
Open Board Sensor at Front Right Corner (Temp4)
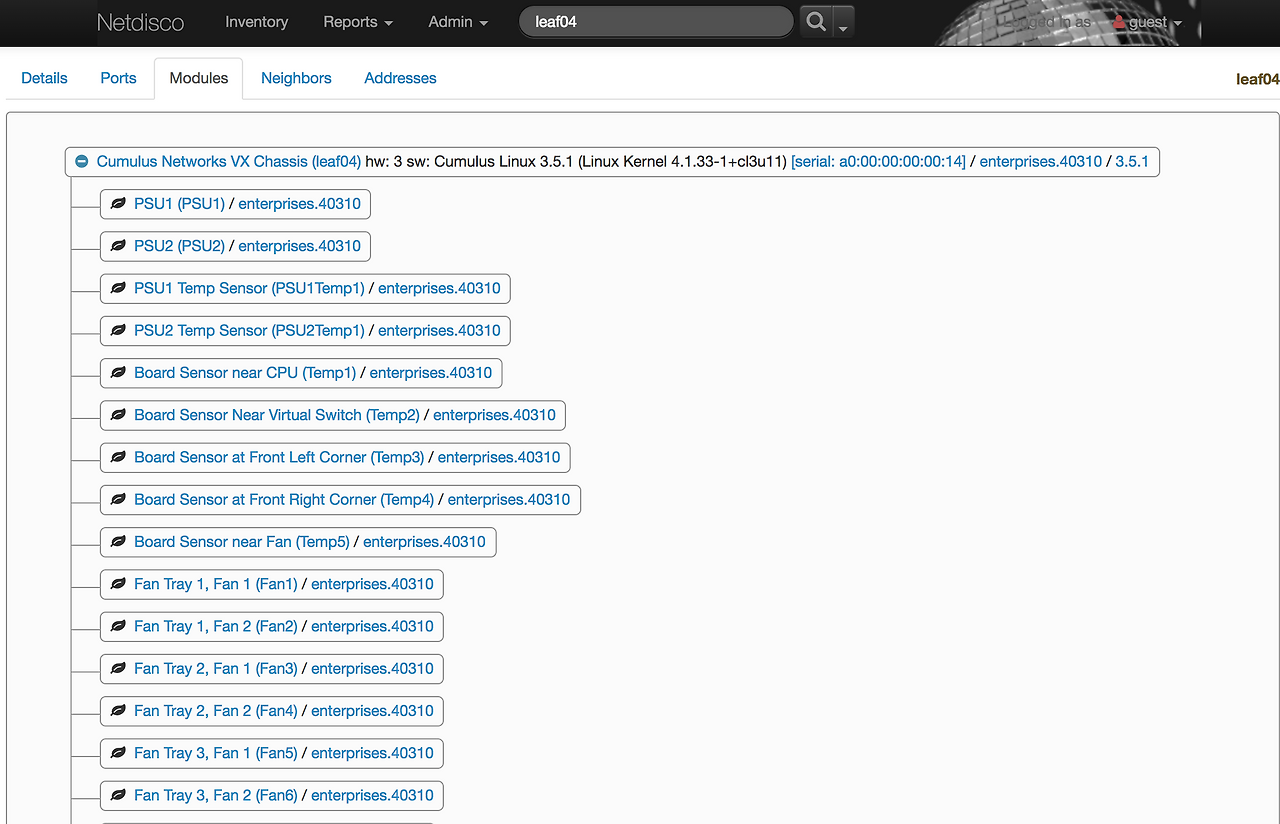(284, 499)
